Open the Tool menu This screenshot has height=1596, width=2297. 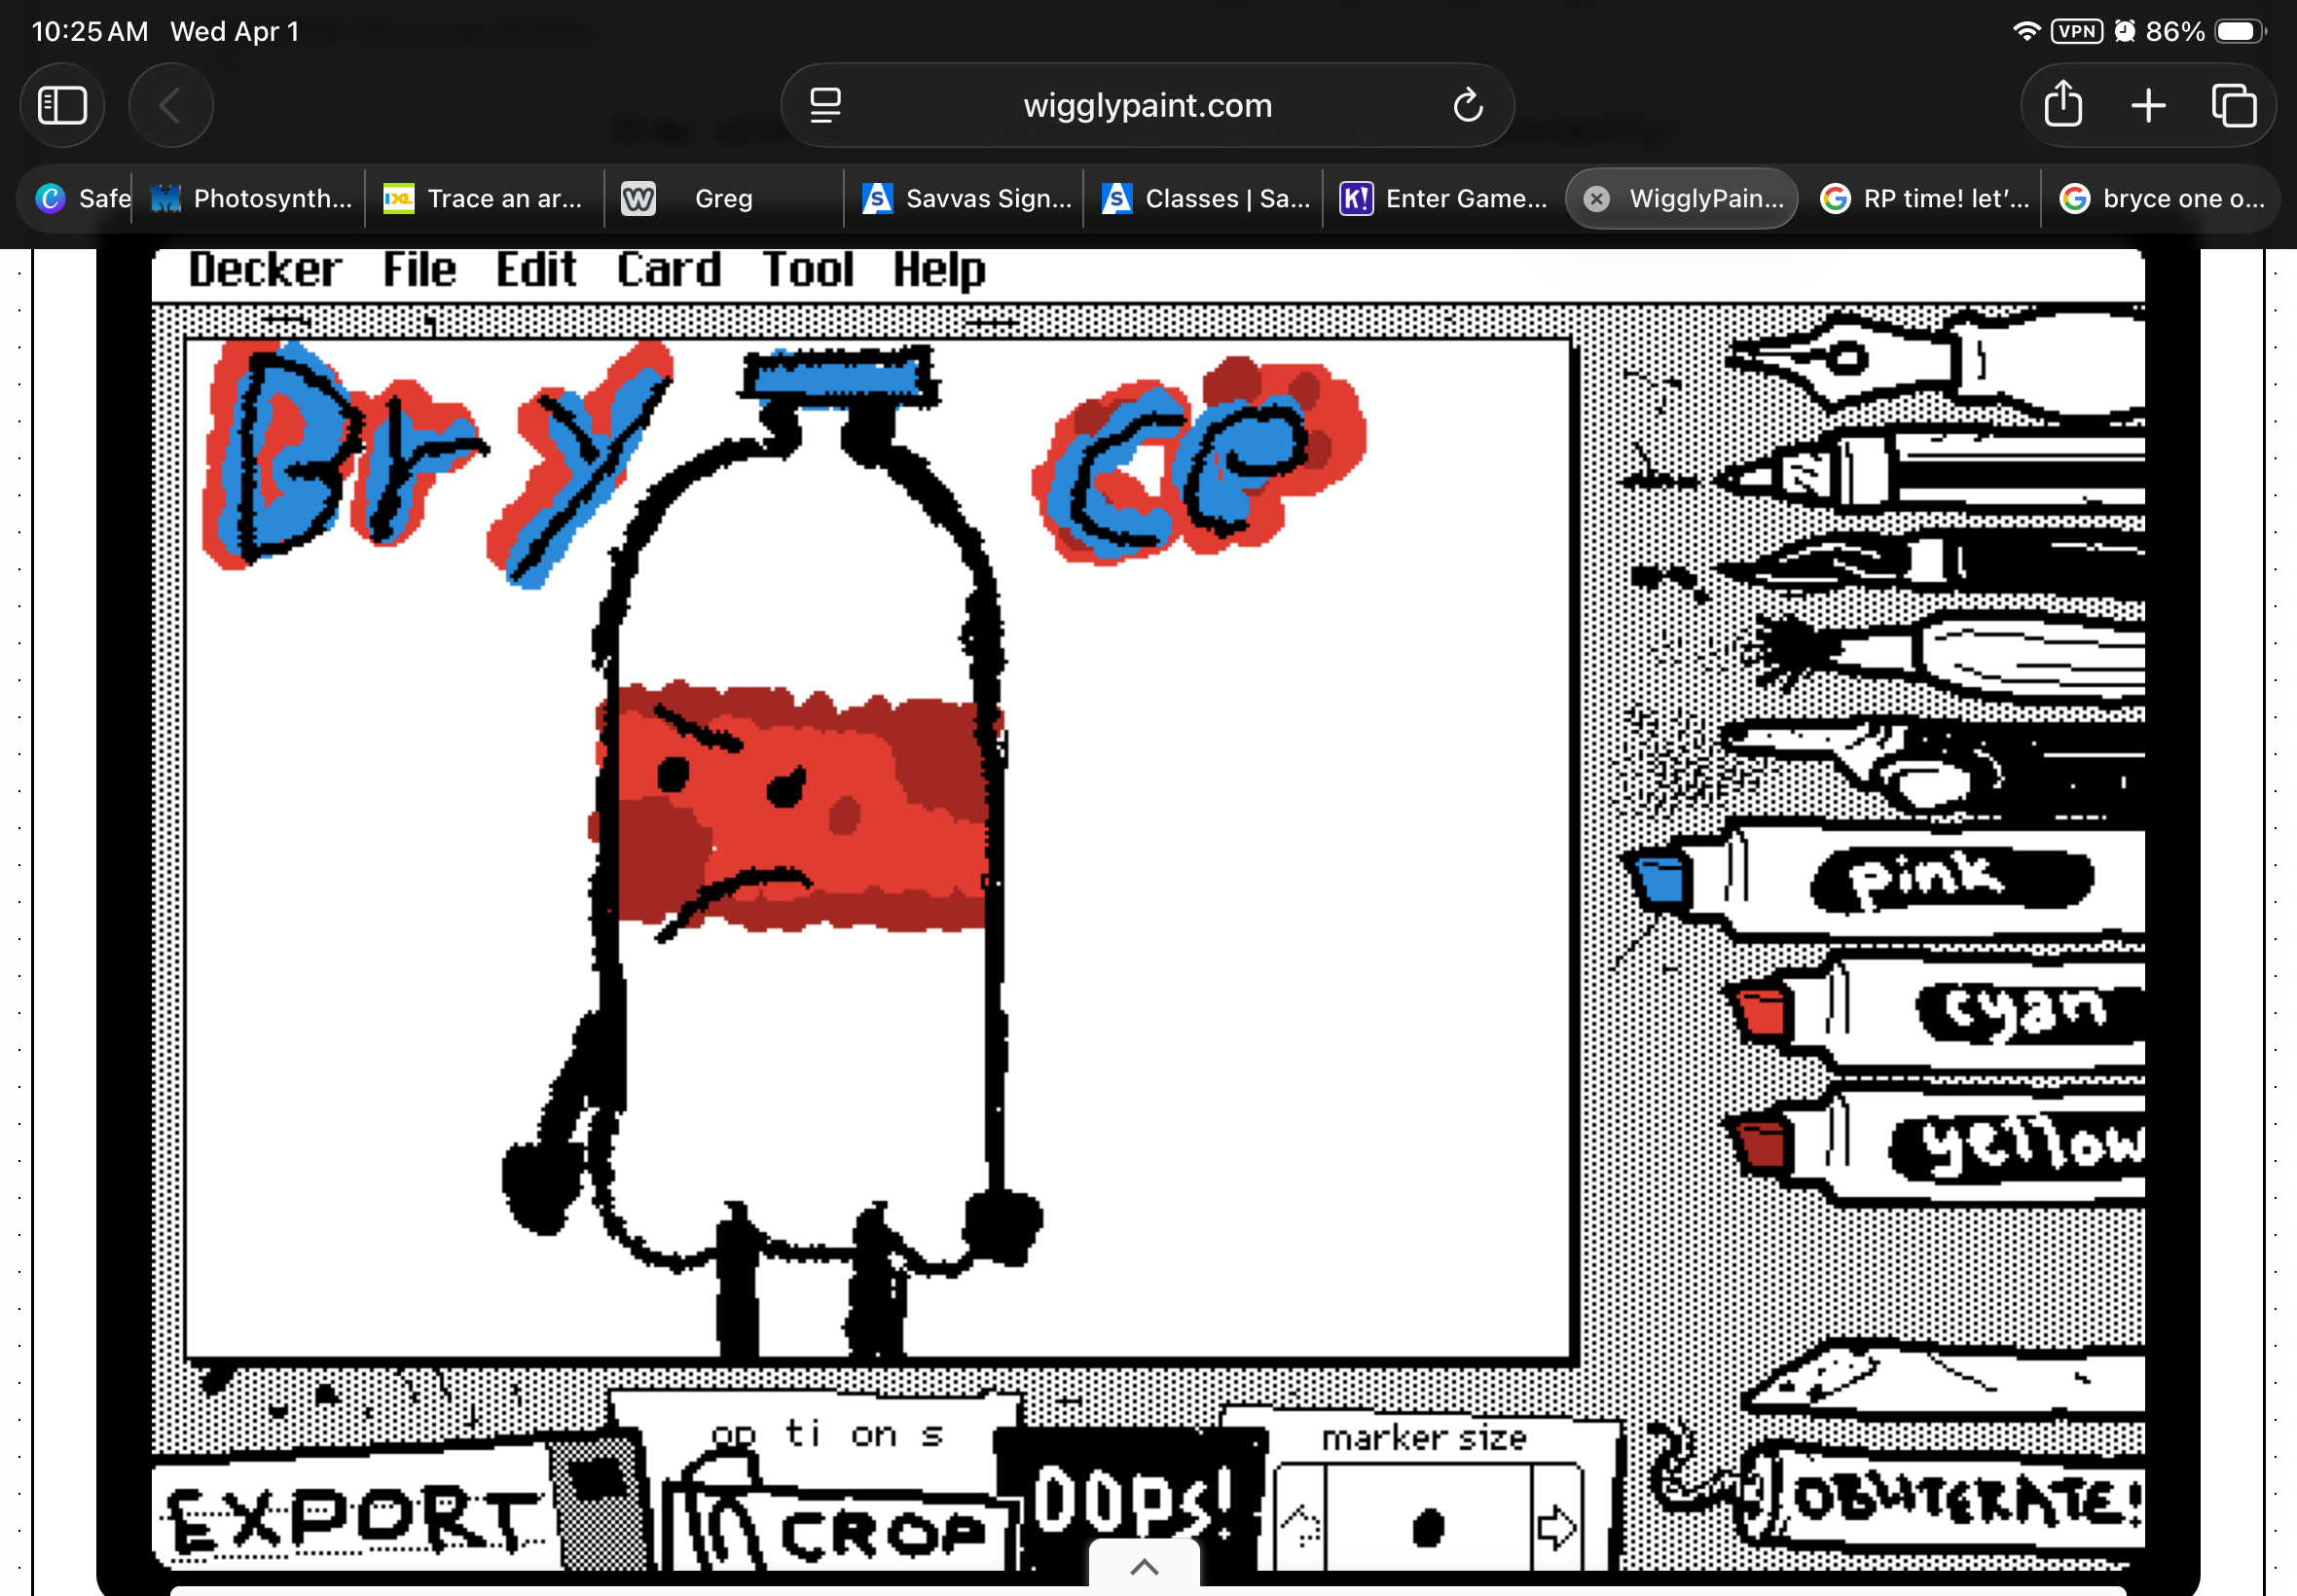pos(808,268)
